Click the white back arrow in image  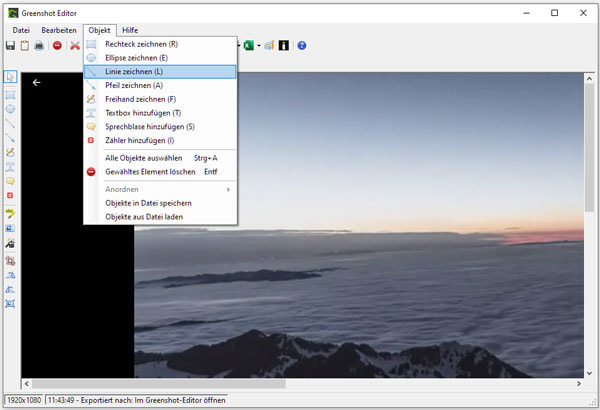point(37,83)
